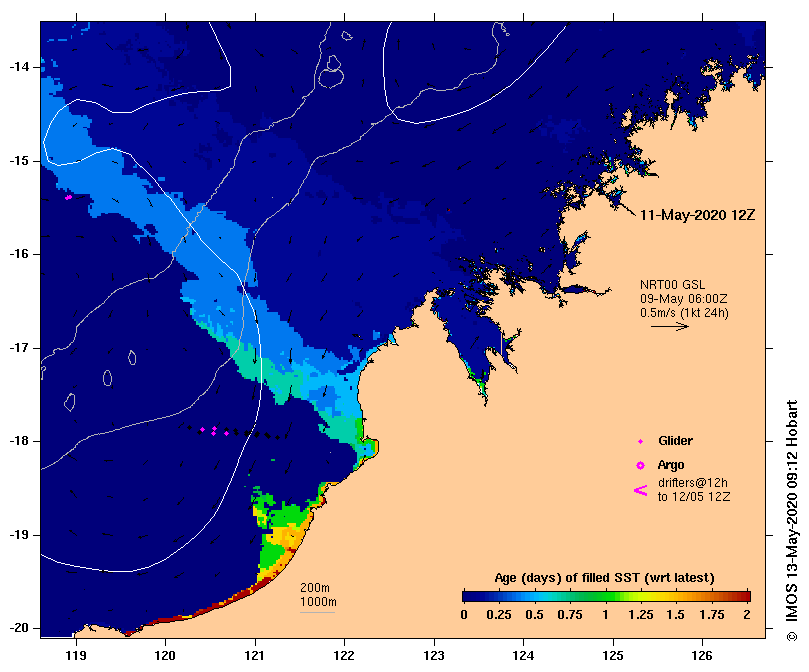This screenshot has height=672, width=809.
Task: Click the grey contour sample line under 1000m
Action: click(x=317, y=613)
